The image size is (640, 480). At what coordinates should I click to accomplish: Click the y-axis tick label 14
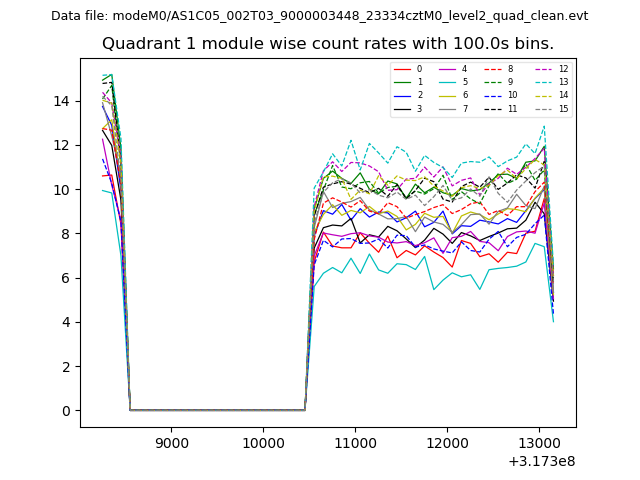pos(62,101)
